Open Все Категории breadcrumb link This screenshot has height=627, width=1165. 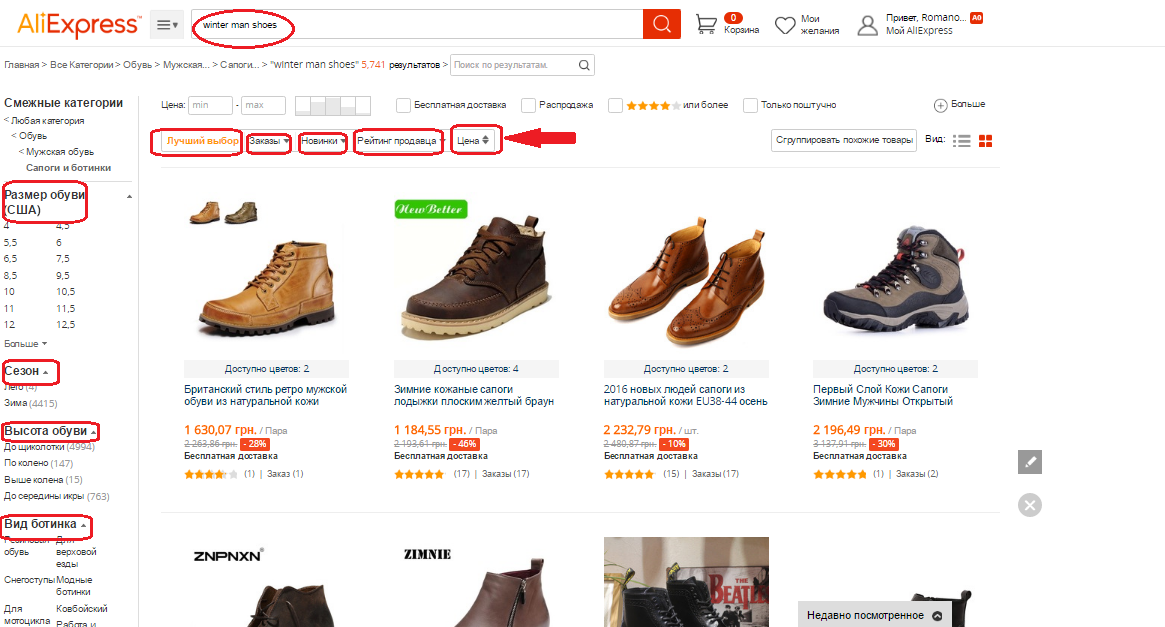pos(82,65)
